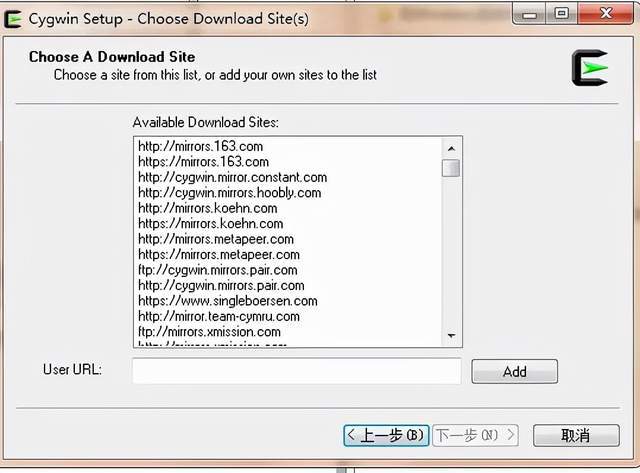This screenshot has width=640, height=473.
Task: Pick https://mirrors.metapeer.com site
Action: pyautogui.click(x=219, y=255)
